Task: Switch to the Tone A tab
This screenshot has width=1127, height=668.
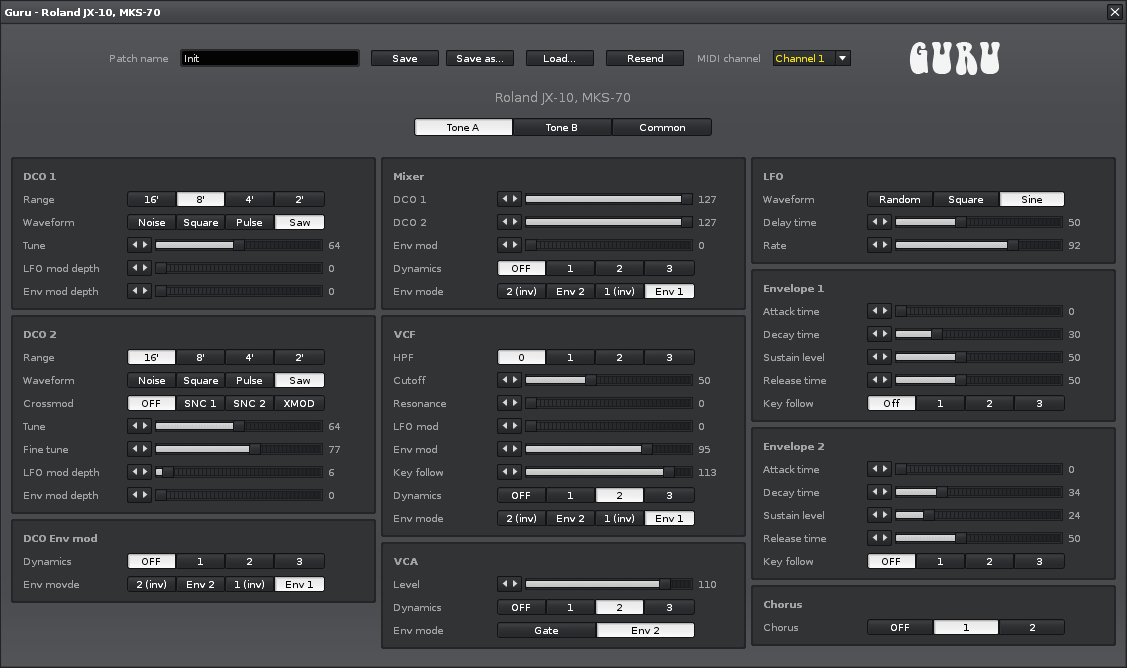Action: click(463, 127)
